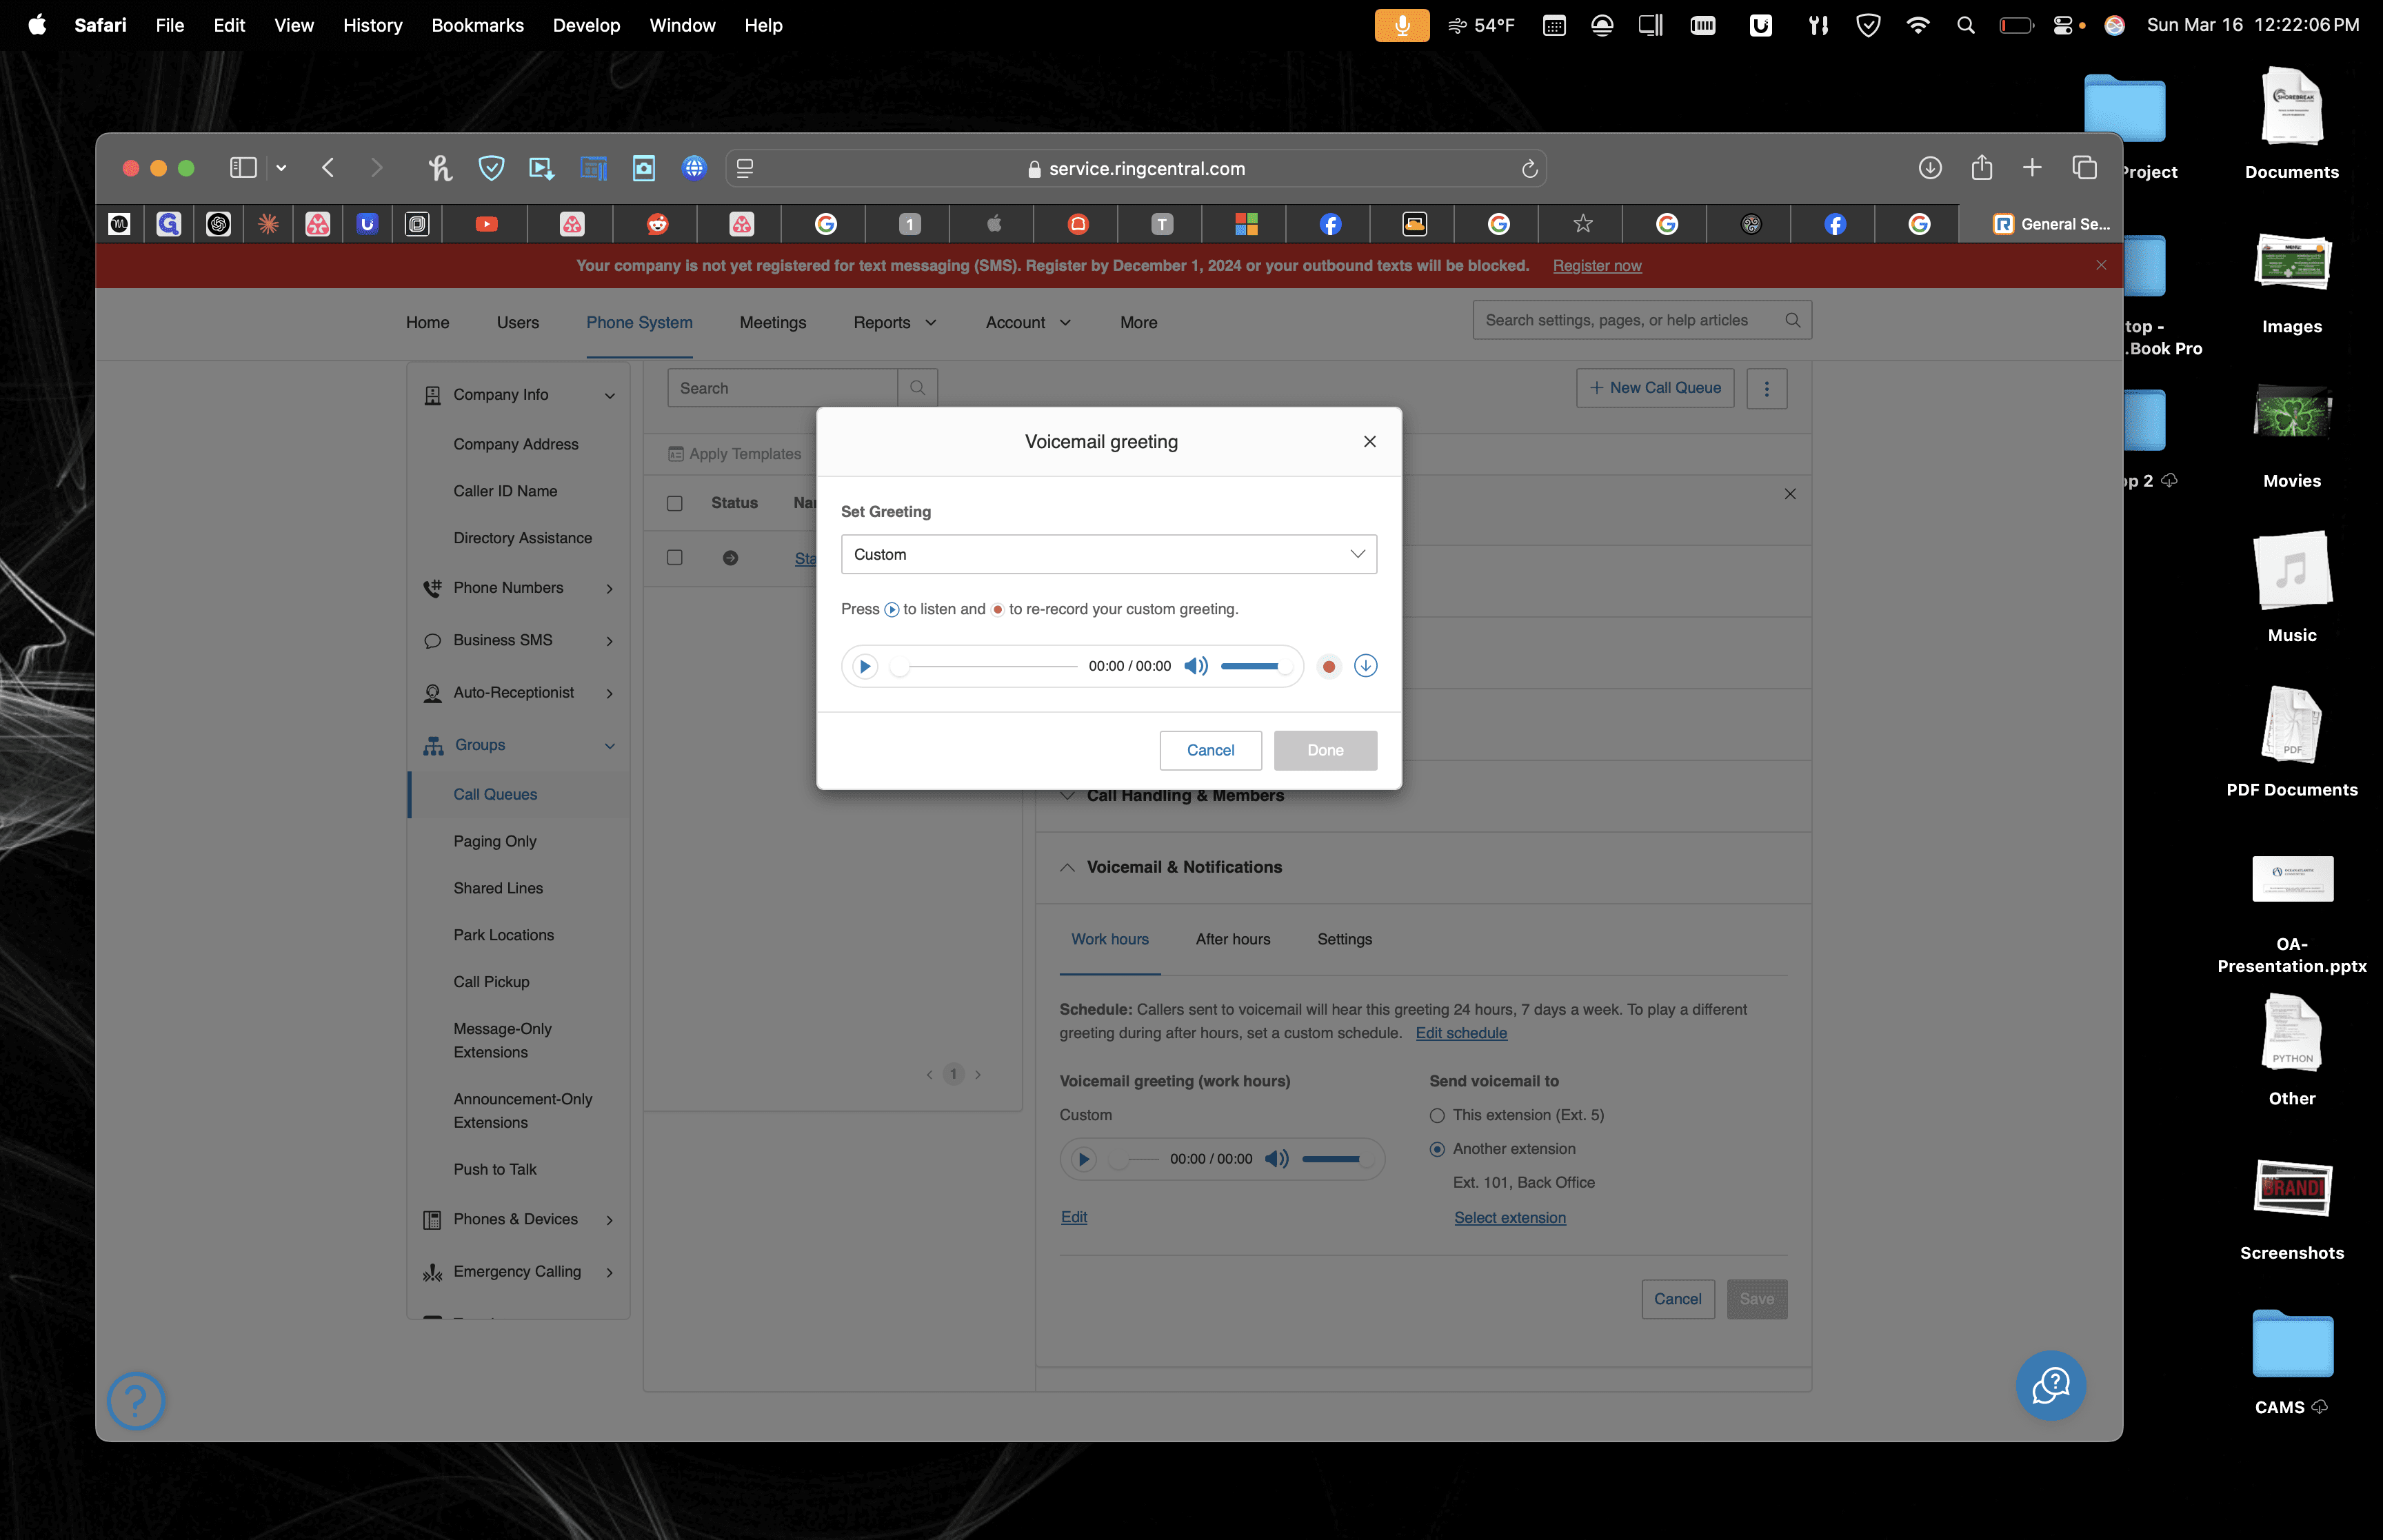Screen dimensions: 2383x1540
Task: Open the Phone System tab
Action: coord(639,323)
